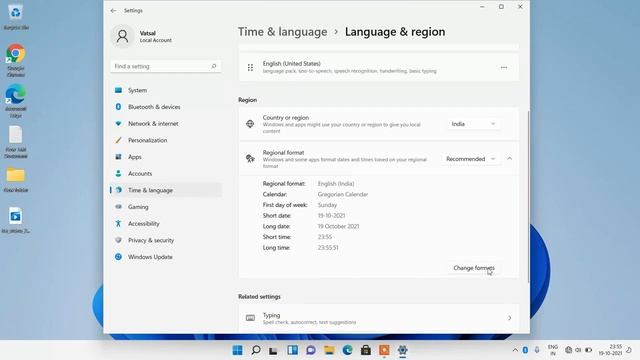The height and width of the screenshot is (360, 640).
Task: Open the folder on the desktop
Action: click(x=16, y=180)
